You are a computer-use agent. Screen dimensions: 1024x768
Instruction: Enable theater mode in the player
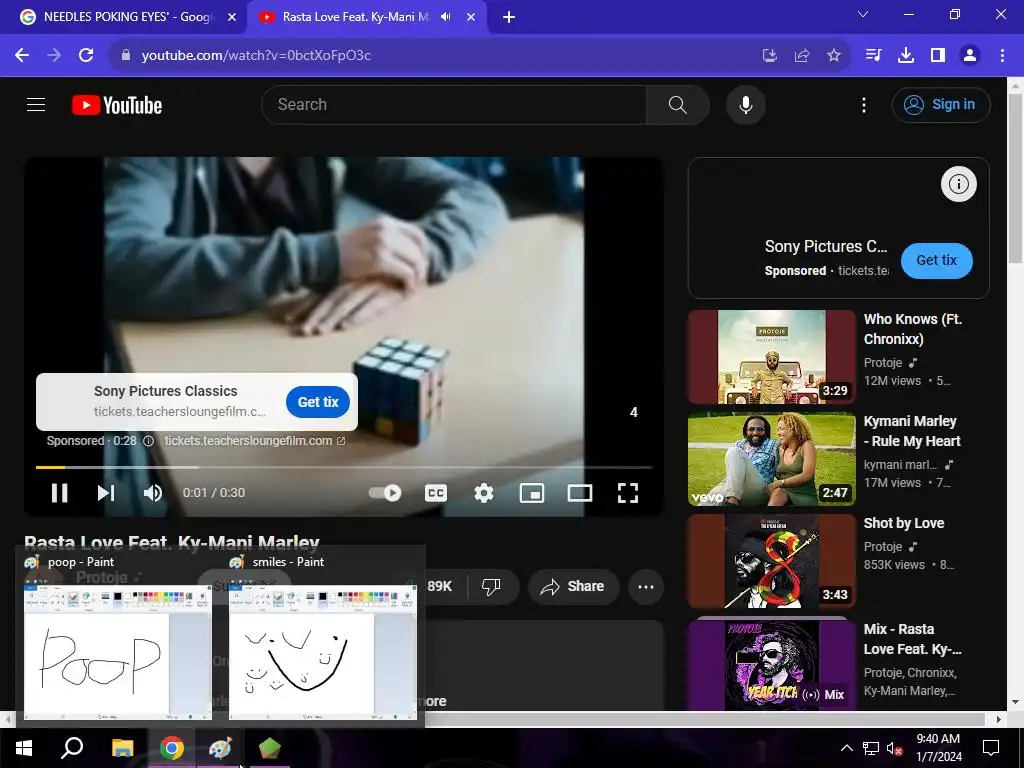coord(580,493)
